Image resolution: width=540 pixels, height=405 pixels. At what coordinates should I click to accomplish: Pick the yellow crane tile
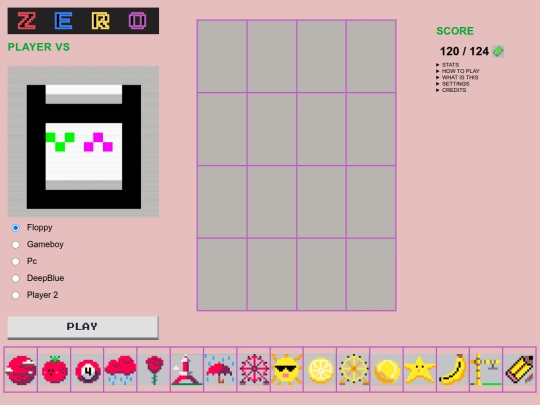tap(486, 370)
